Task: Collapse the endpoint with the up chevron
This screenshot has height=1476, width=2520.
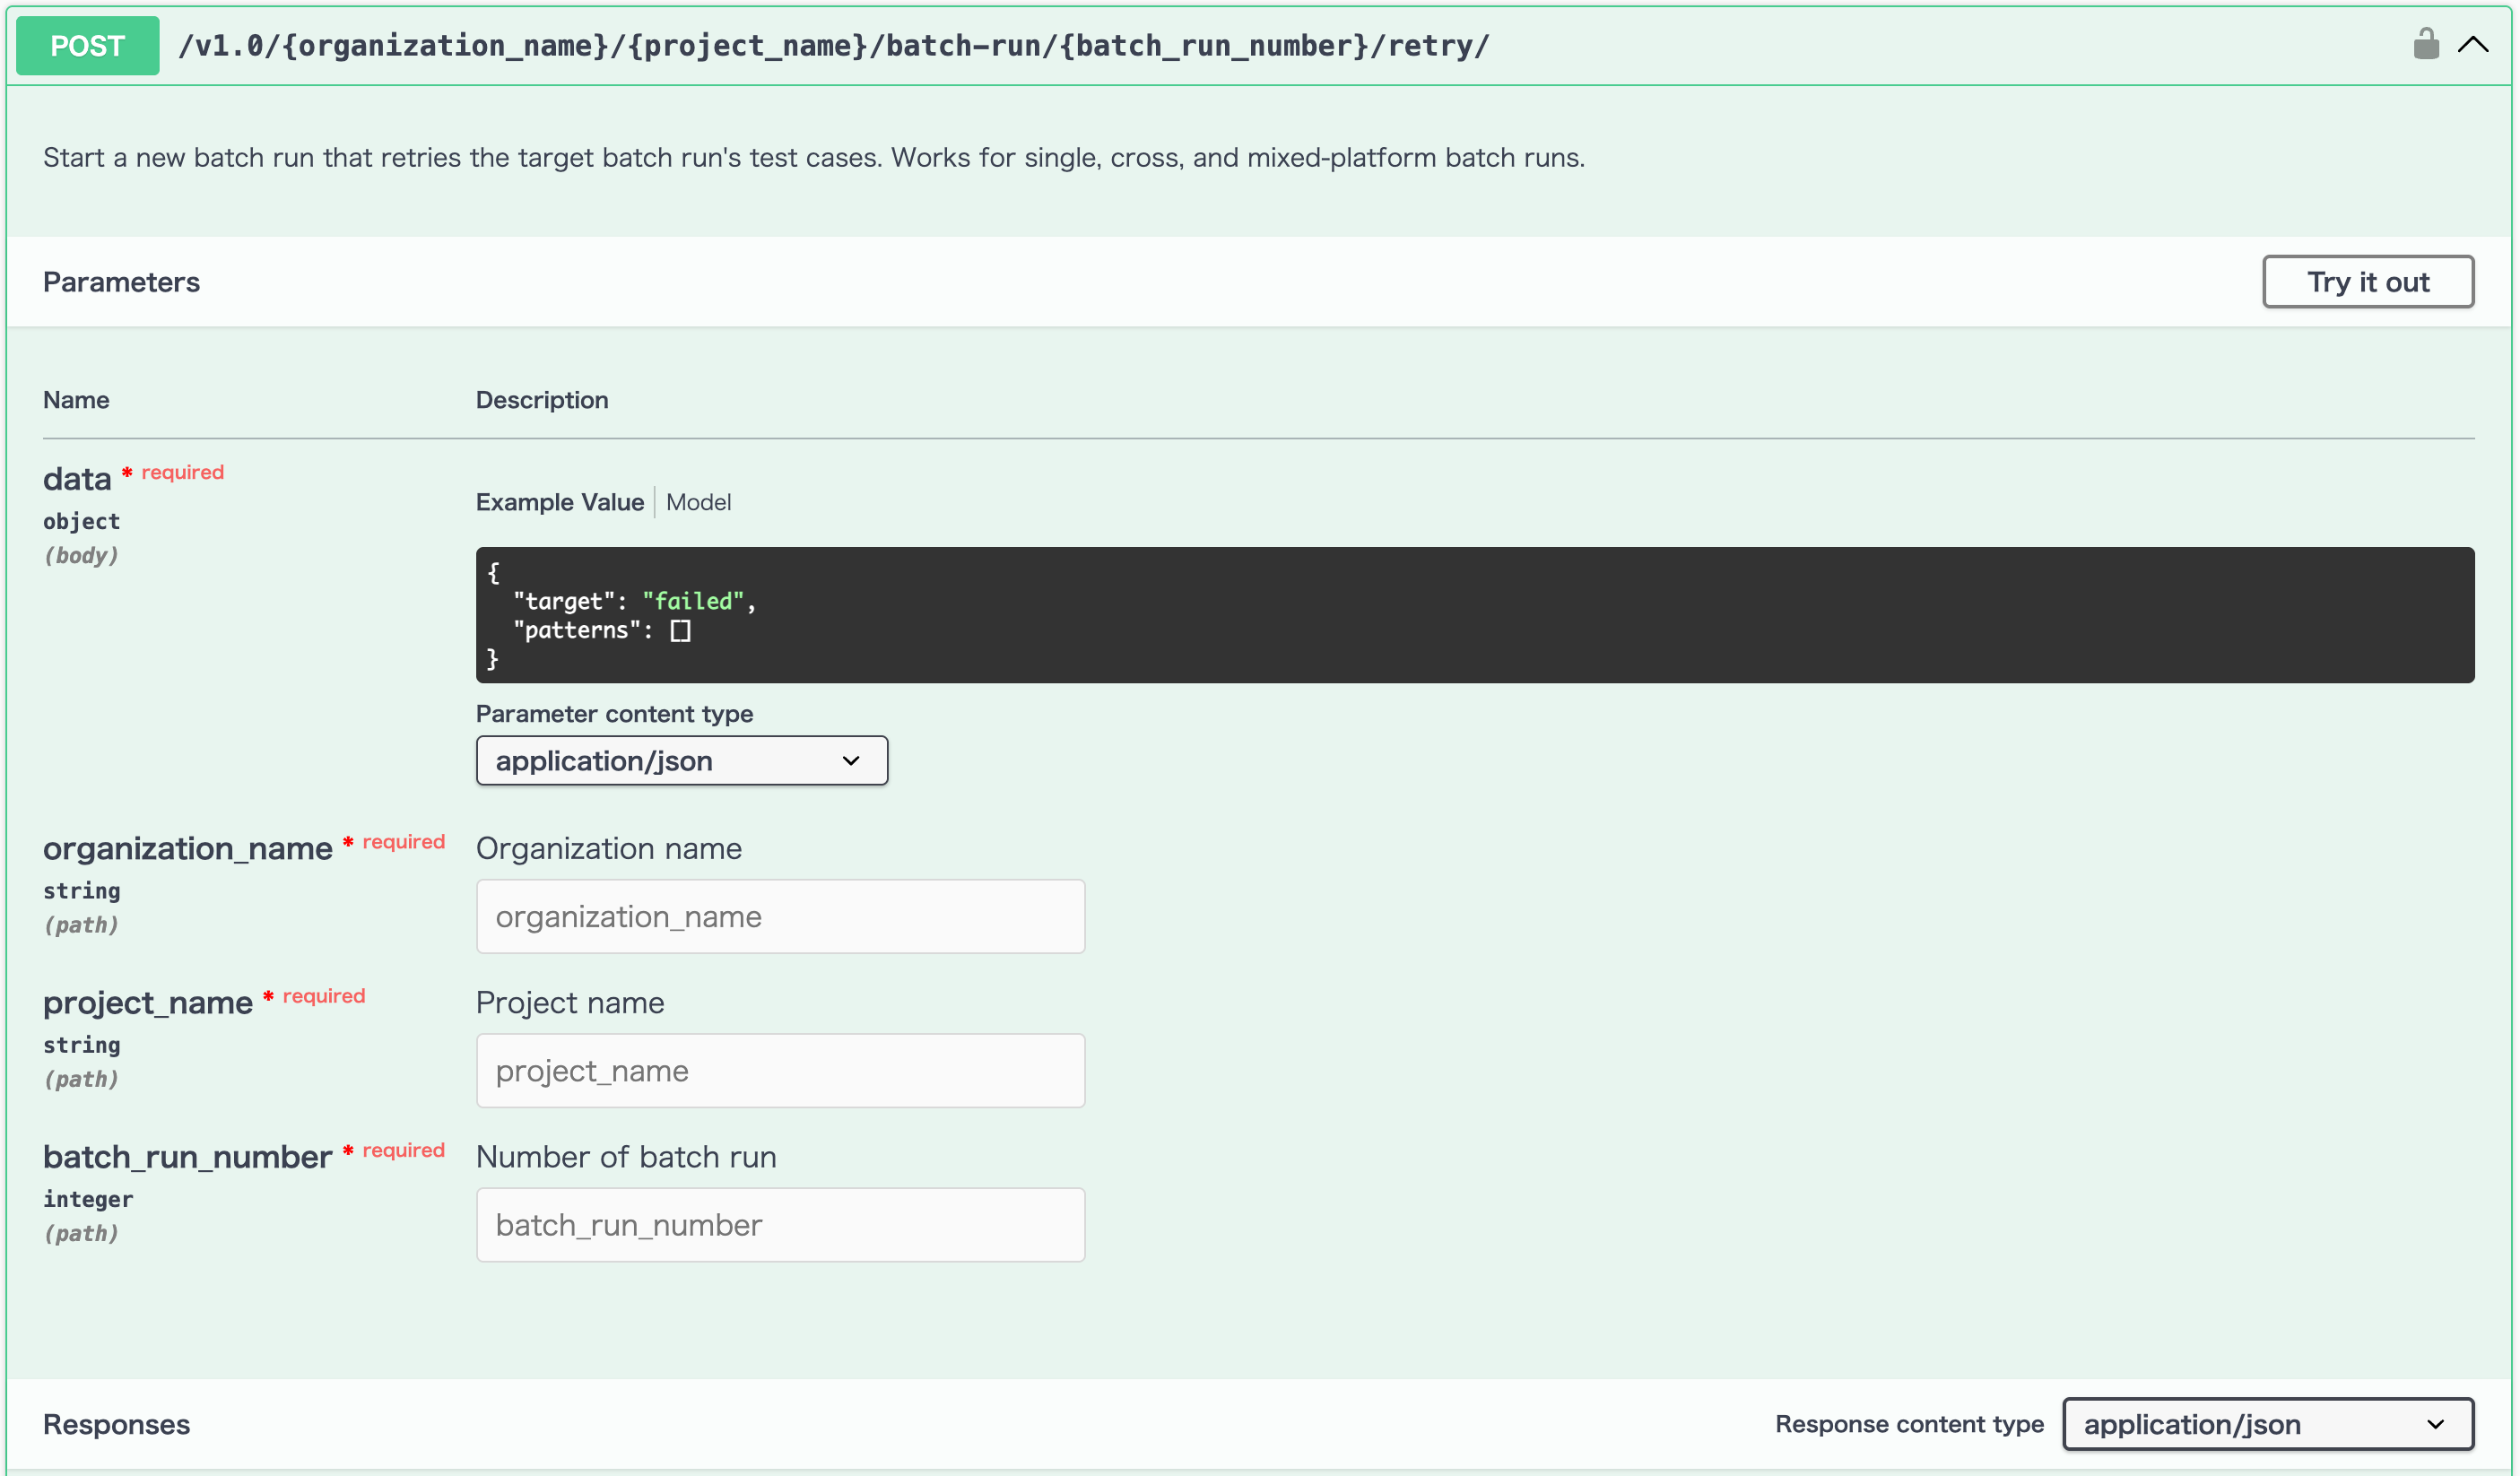Action: point(2473,44)
